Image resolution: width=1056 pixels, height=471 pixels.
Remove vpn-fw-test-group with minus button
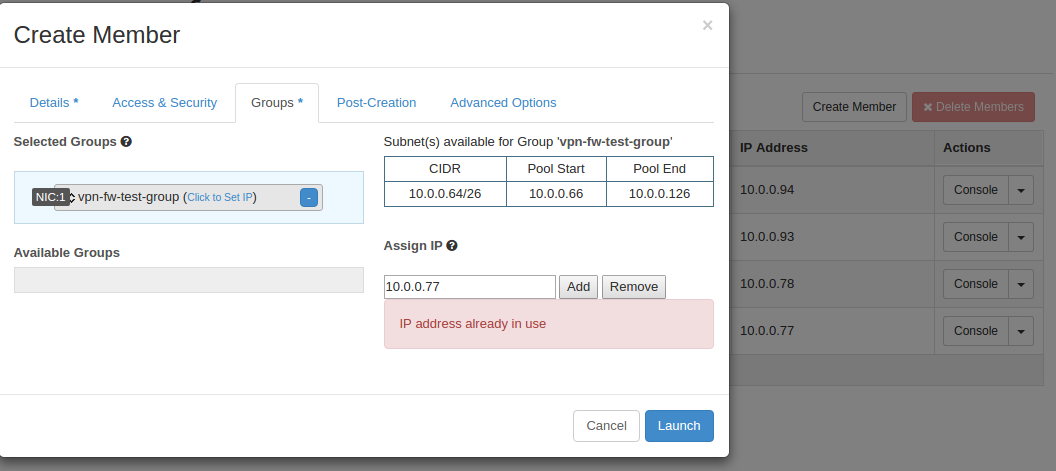pos(308,197)
